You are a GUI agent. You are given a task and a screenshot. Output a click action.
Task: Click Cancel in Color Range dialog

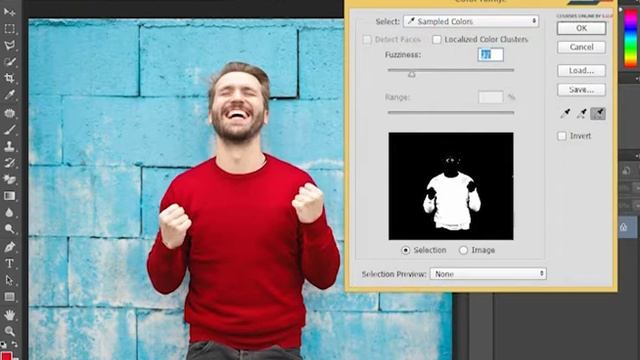pyautogui.click(x=581, y=47)
